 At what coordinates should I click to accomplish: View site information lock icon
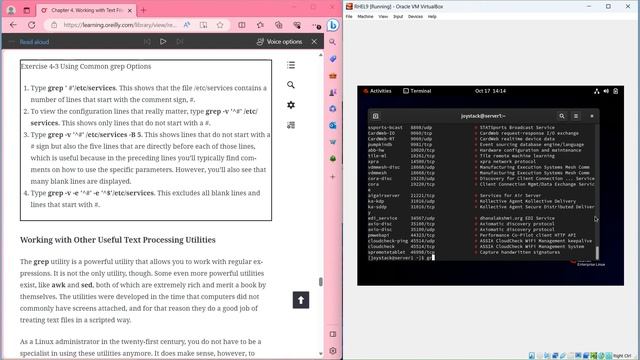(54, 25)
